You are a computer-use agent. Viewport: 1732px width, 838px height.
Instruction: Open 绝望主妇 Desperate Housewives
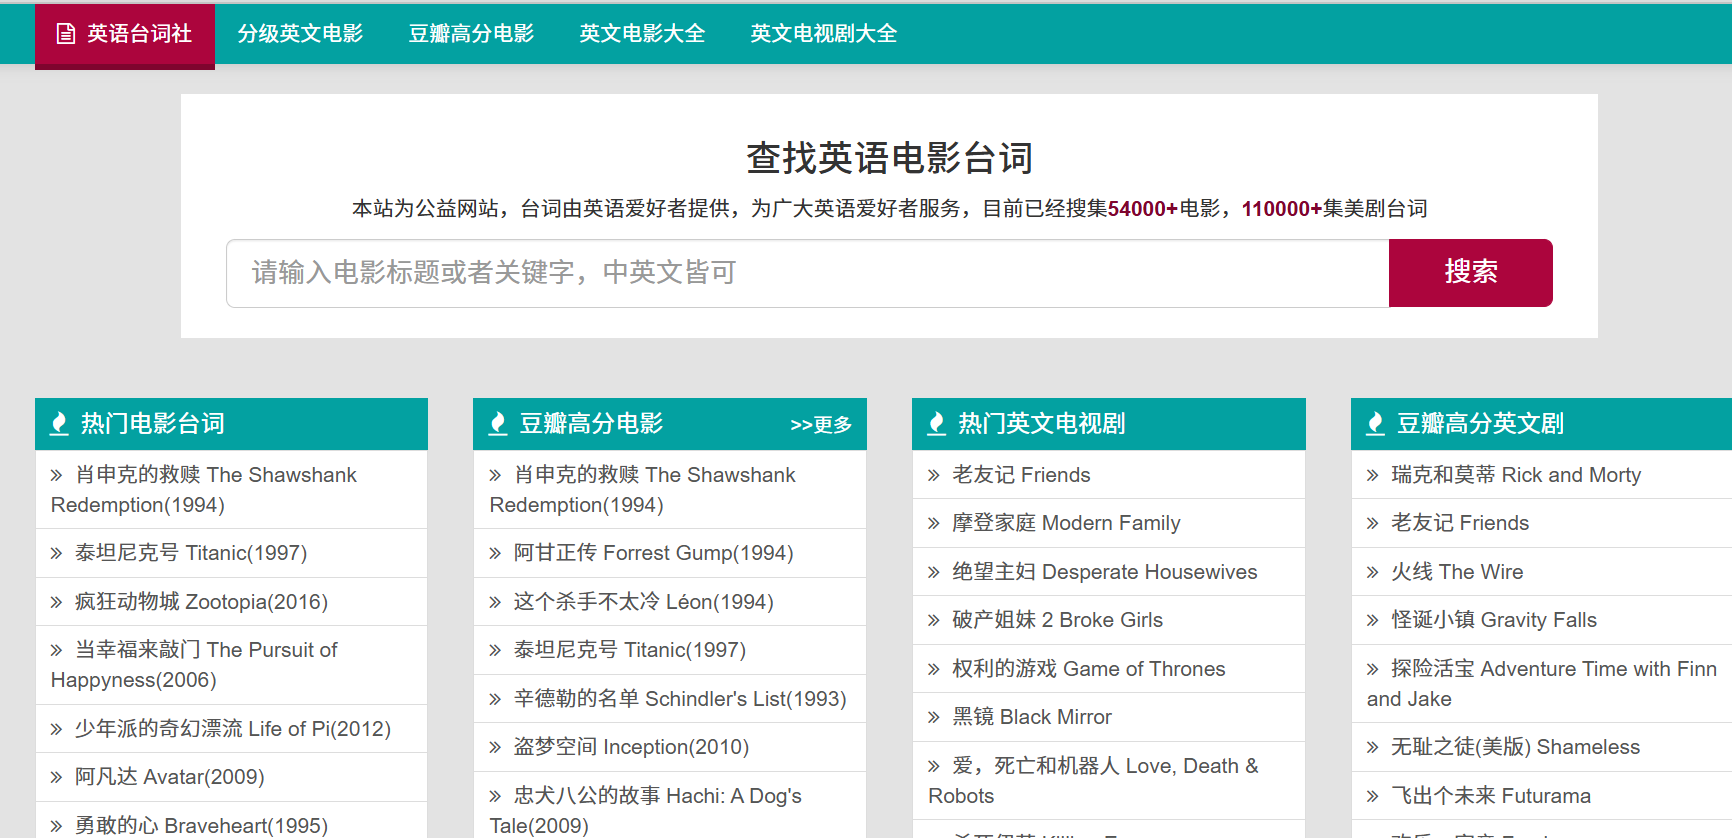[x=1105, y=572]
